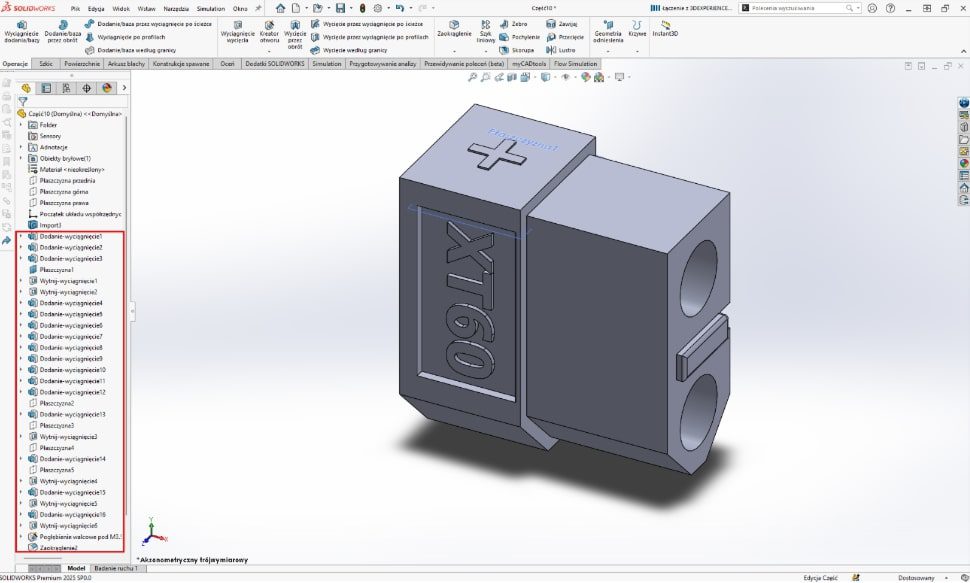Expand Dodanie-wyciągnięcie1 feature
The image size is (970, 583).
click(20, 236)
